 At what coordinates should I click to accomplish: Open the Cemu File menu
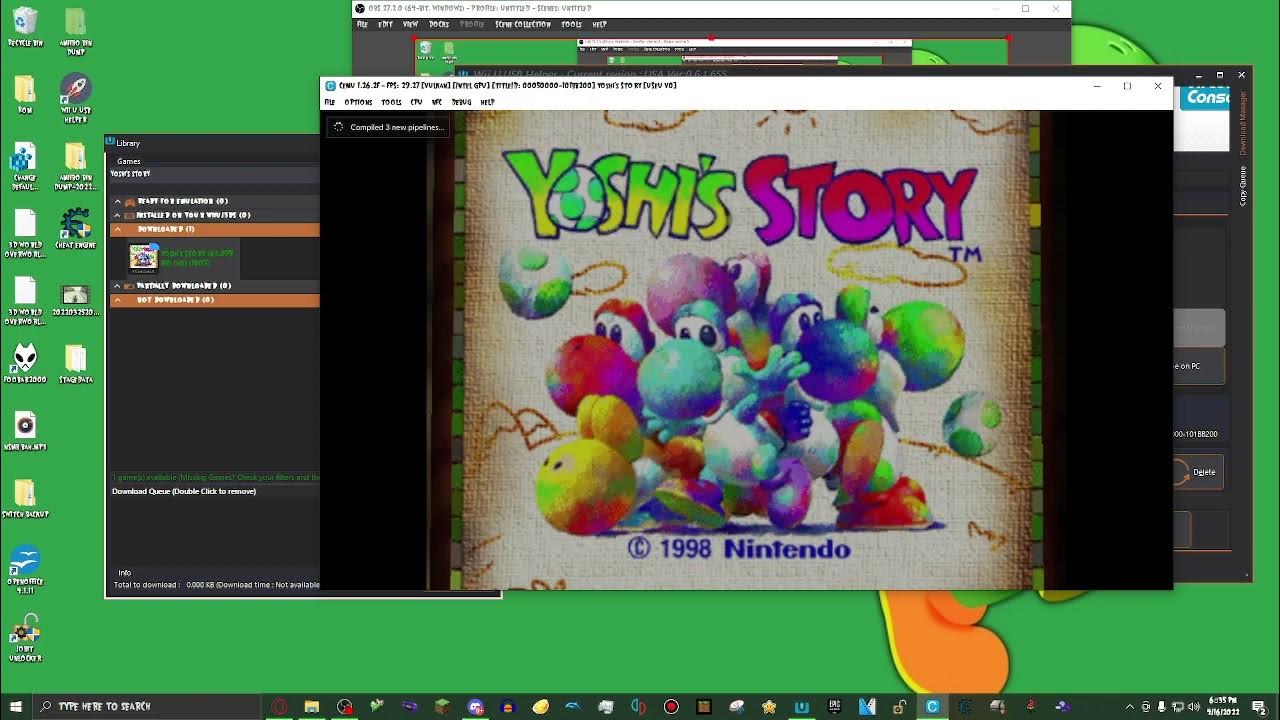(x=330, y=102)
